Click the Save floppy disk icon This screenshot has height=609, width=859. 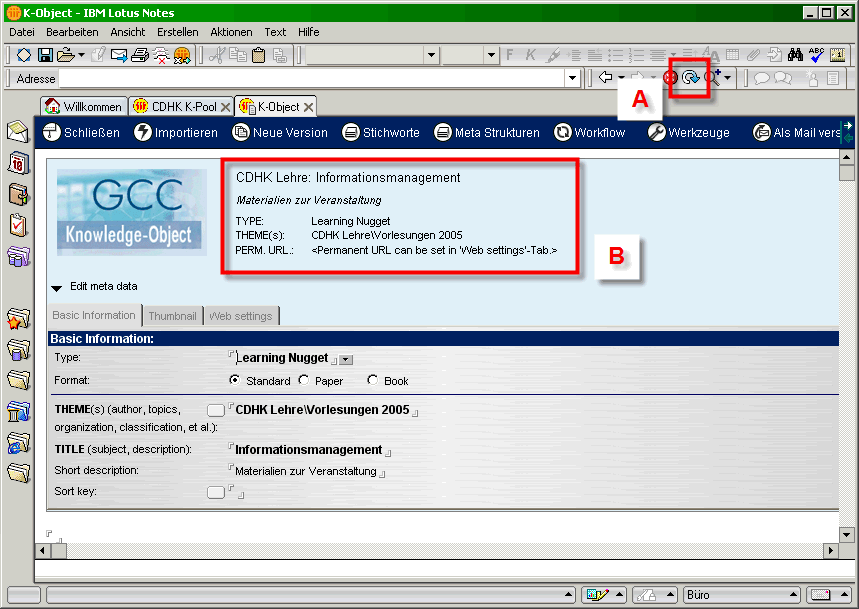point(45,55)
